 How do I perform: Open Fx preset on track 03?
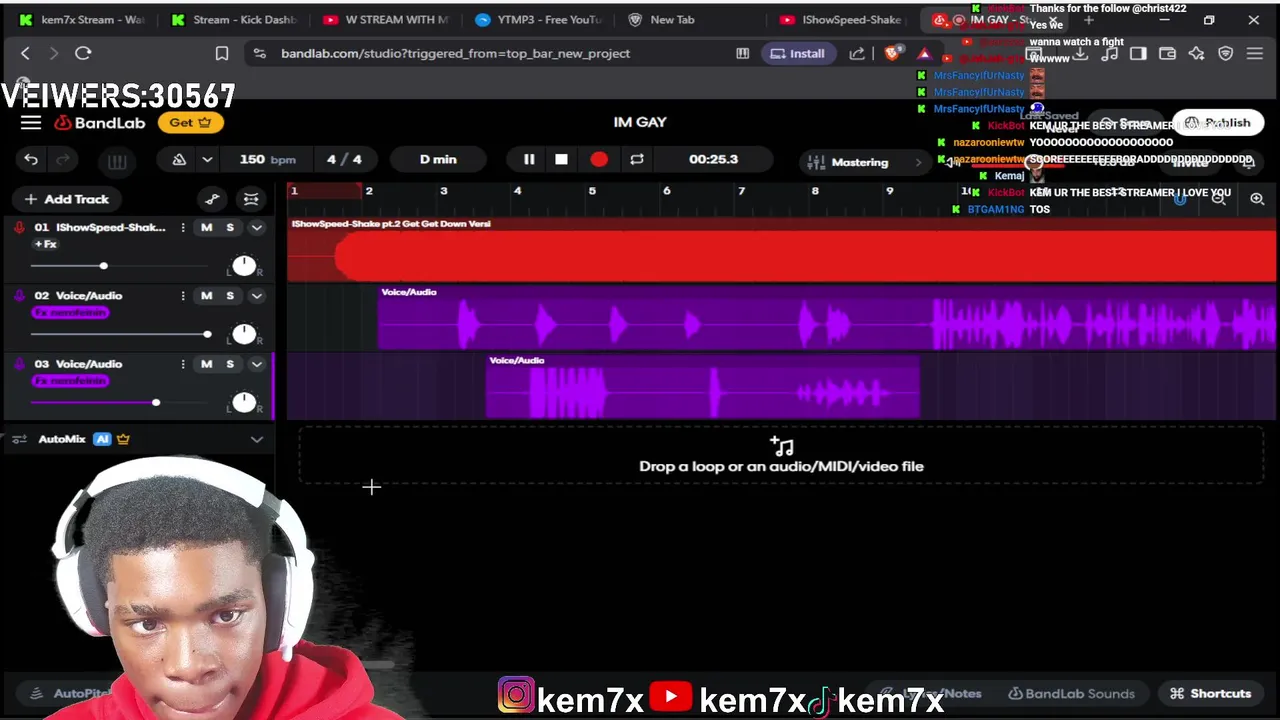[x=70, y=381]
